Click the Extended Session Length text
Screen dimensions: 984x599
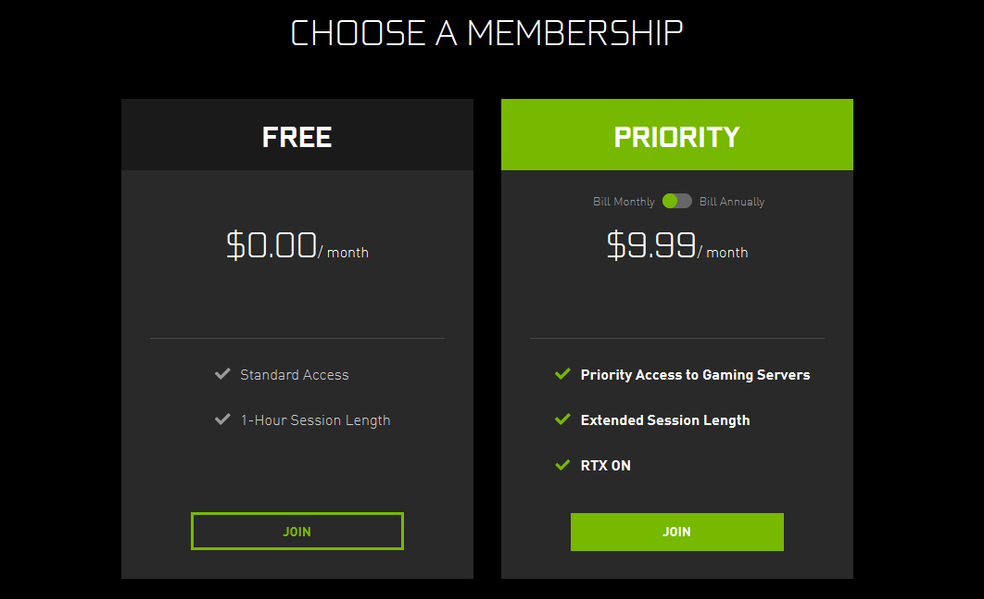(665, 420)
